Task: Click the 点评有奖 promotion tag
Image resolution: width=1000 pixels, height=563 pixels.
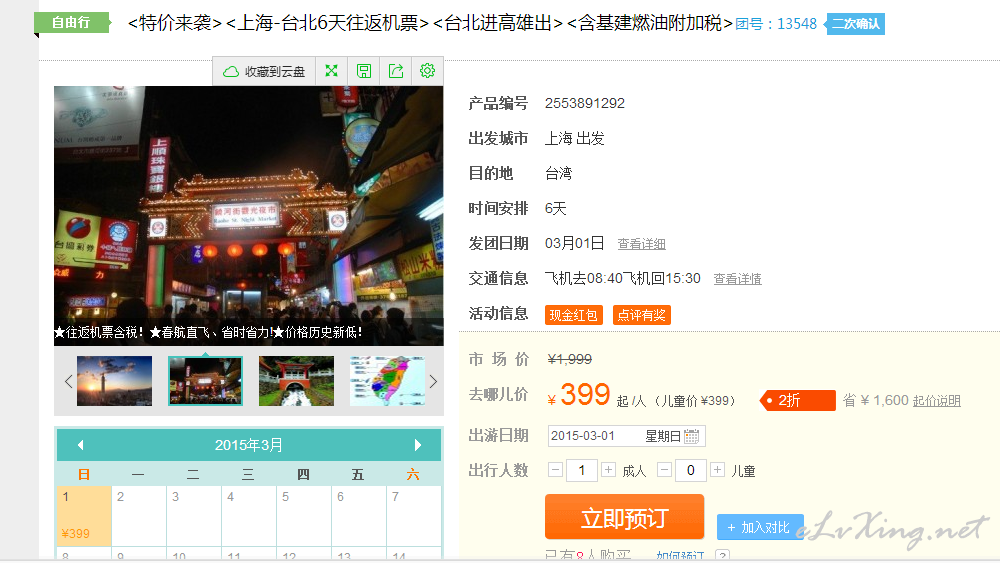Action: coord(642,315)
